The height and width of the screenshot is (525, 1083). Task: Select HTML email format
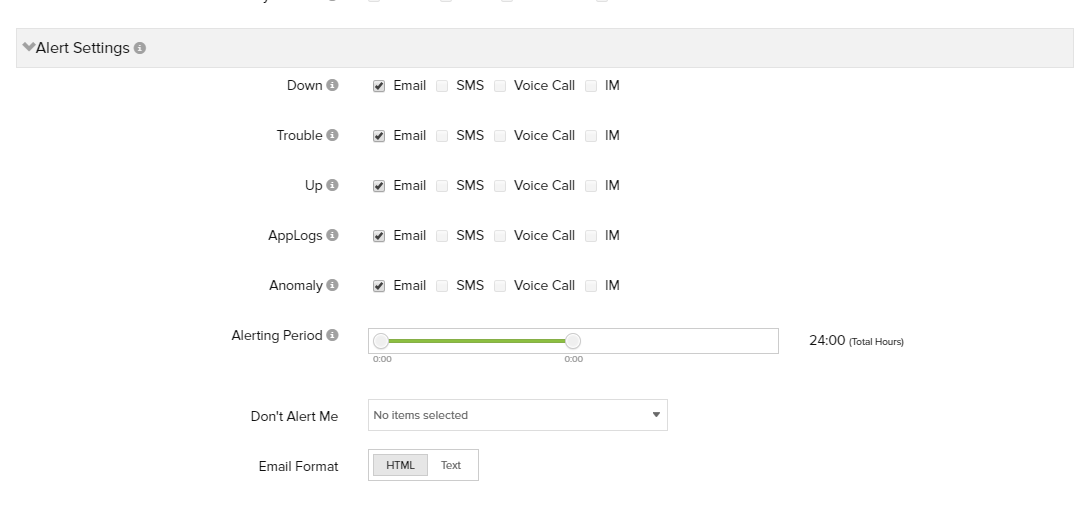coord(400,465)
